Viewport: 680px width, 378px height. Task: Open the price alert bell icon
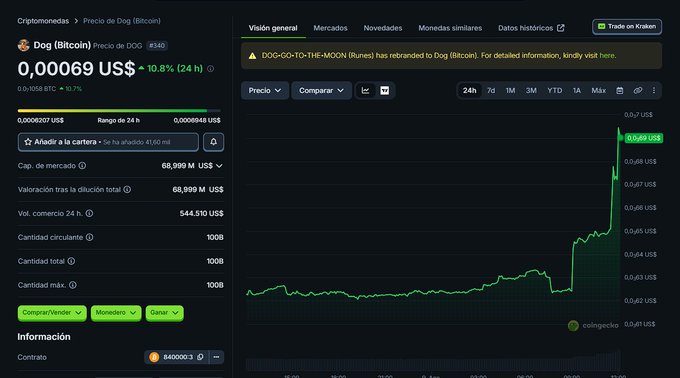click(213, 142)
